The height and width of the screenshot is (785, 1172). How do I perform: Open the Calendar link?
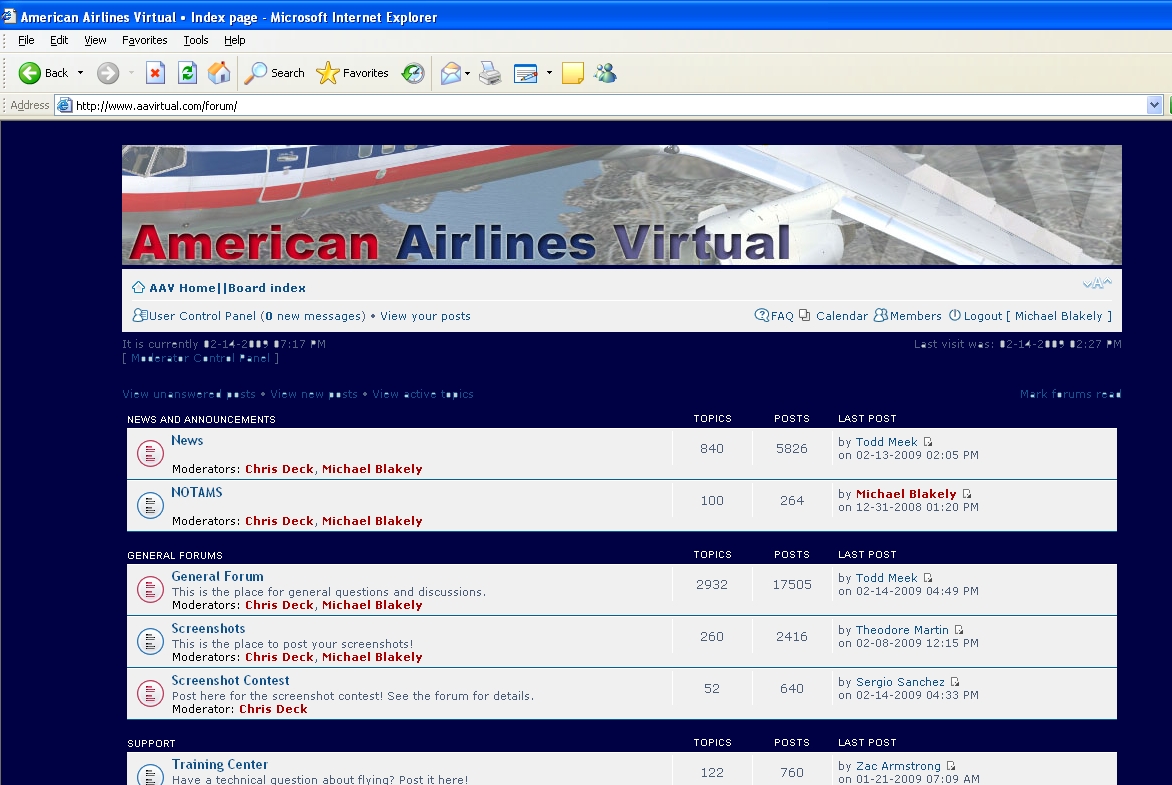[842, 316]
